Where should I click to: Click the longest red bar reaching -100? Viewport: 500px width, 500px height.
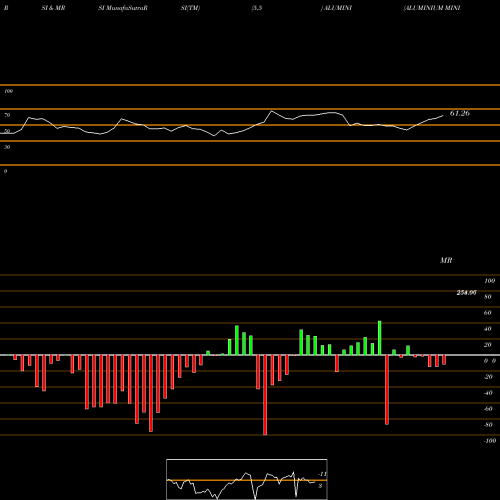coord(265,395)
